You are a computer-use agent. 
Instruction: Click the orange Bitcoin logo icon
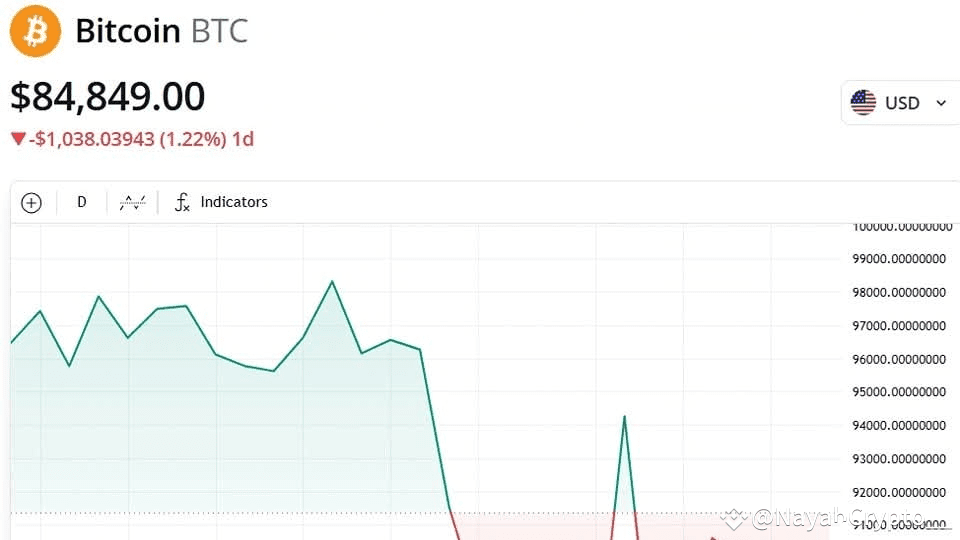(x=36, y=31)
